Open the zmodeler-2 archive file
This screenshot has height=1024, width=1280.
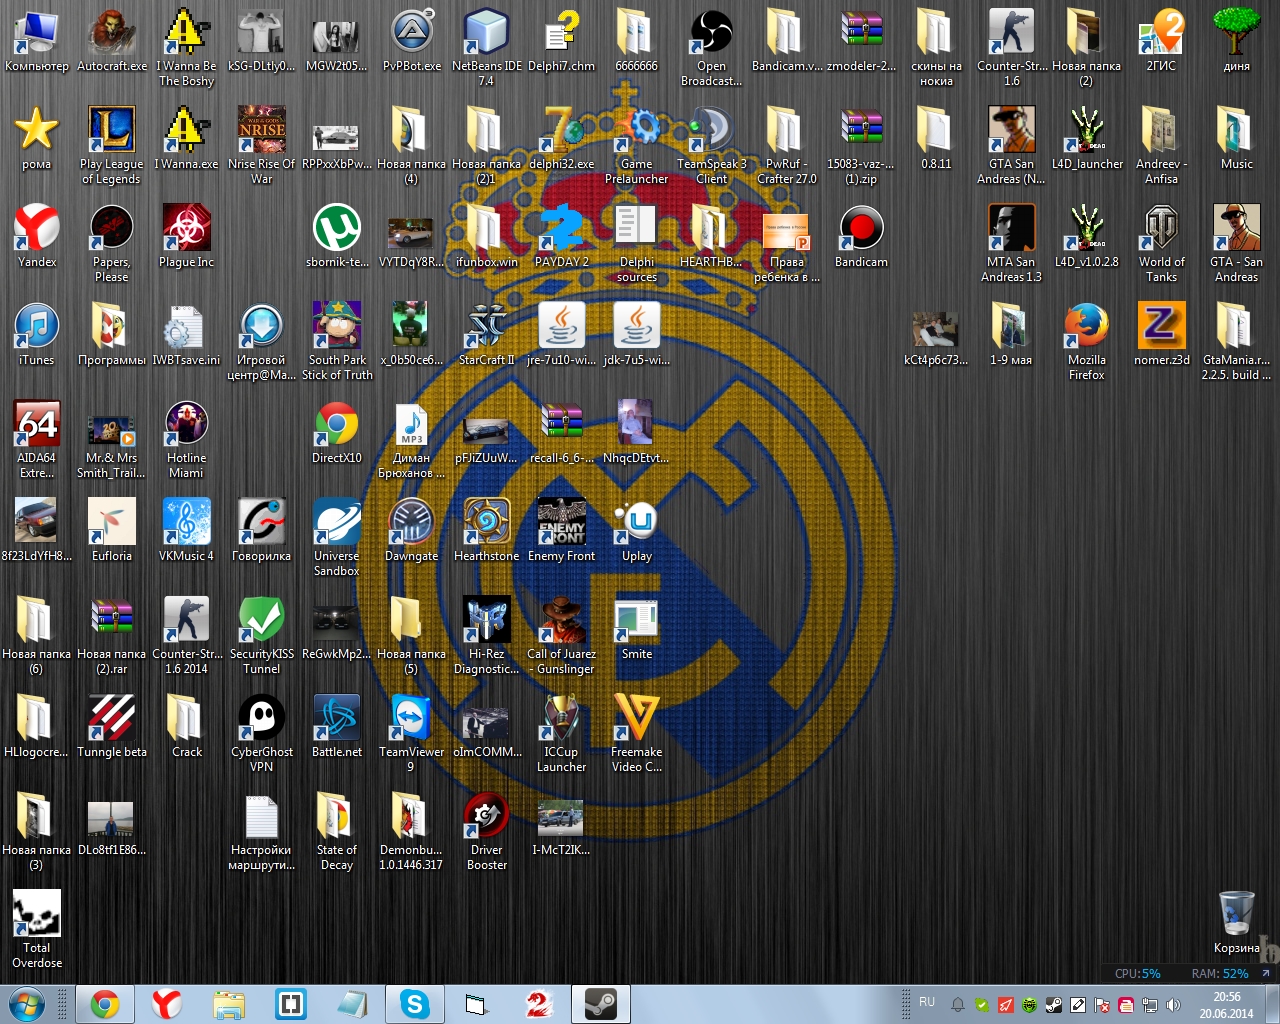[861, 41]
